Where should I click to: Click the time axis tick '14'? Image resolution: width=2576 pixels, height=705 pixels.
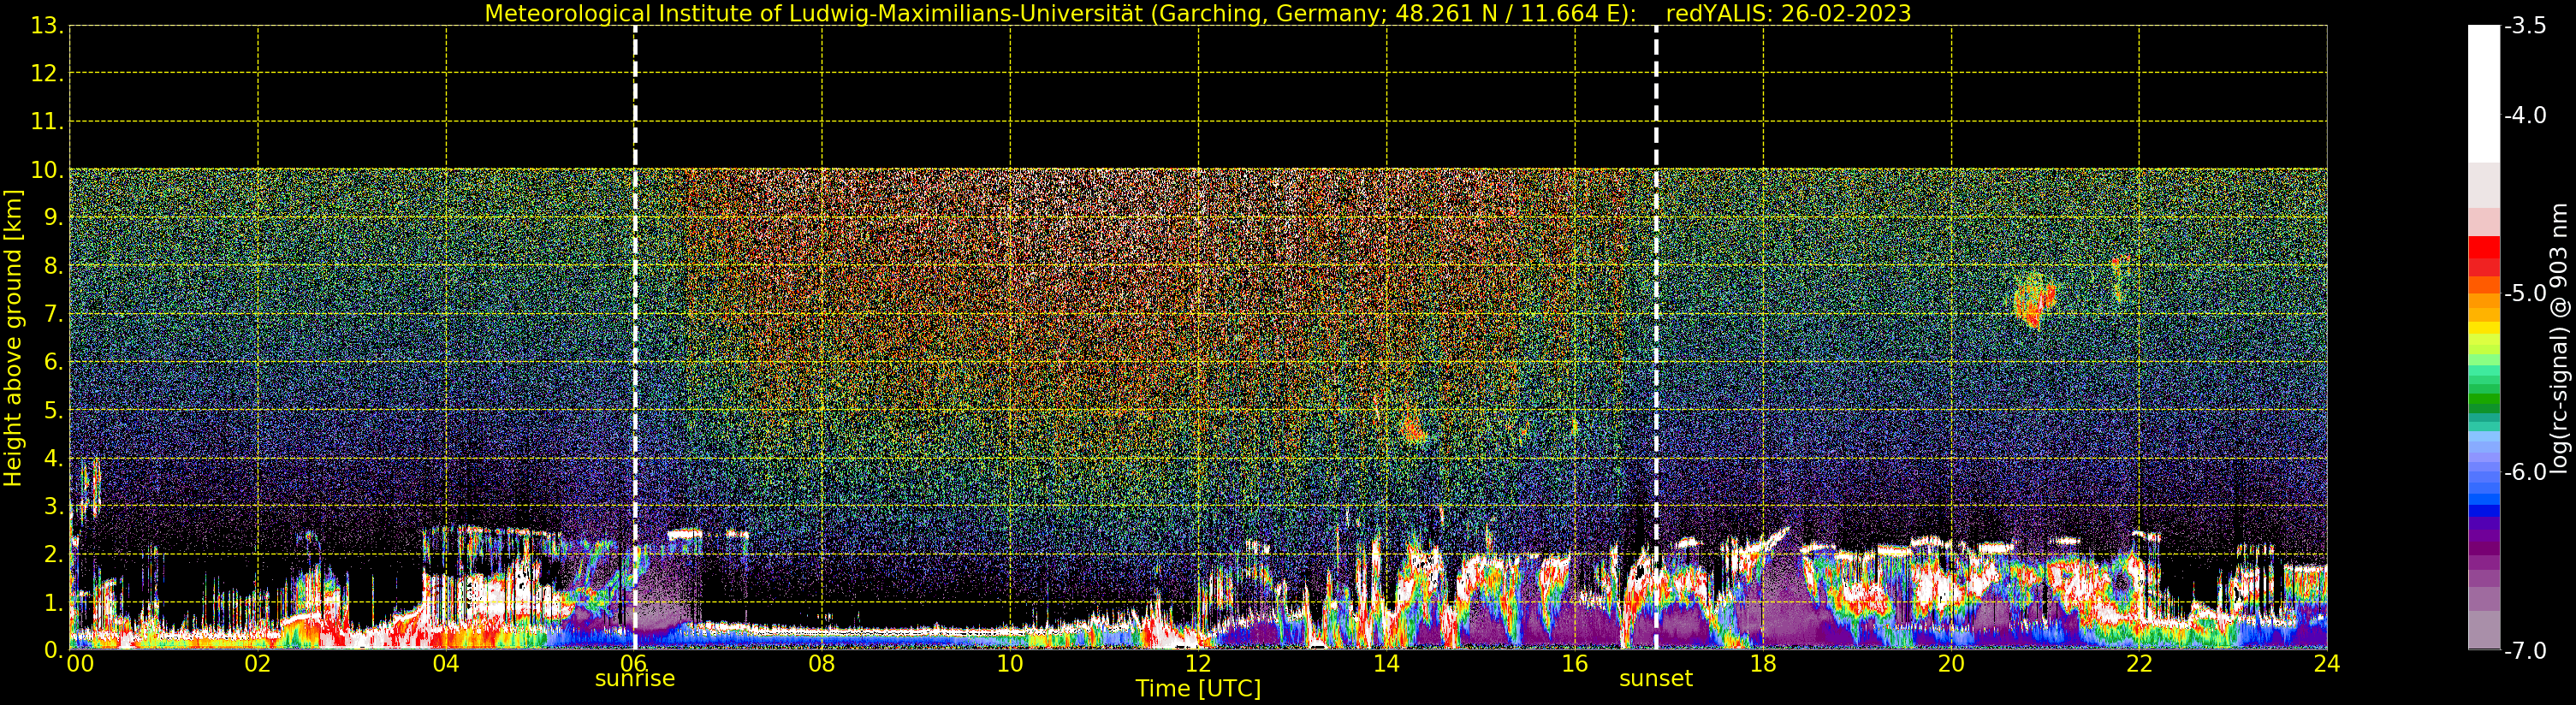point(1386,664)
